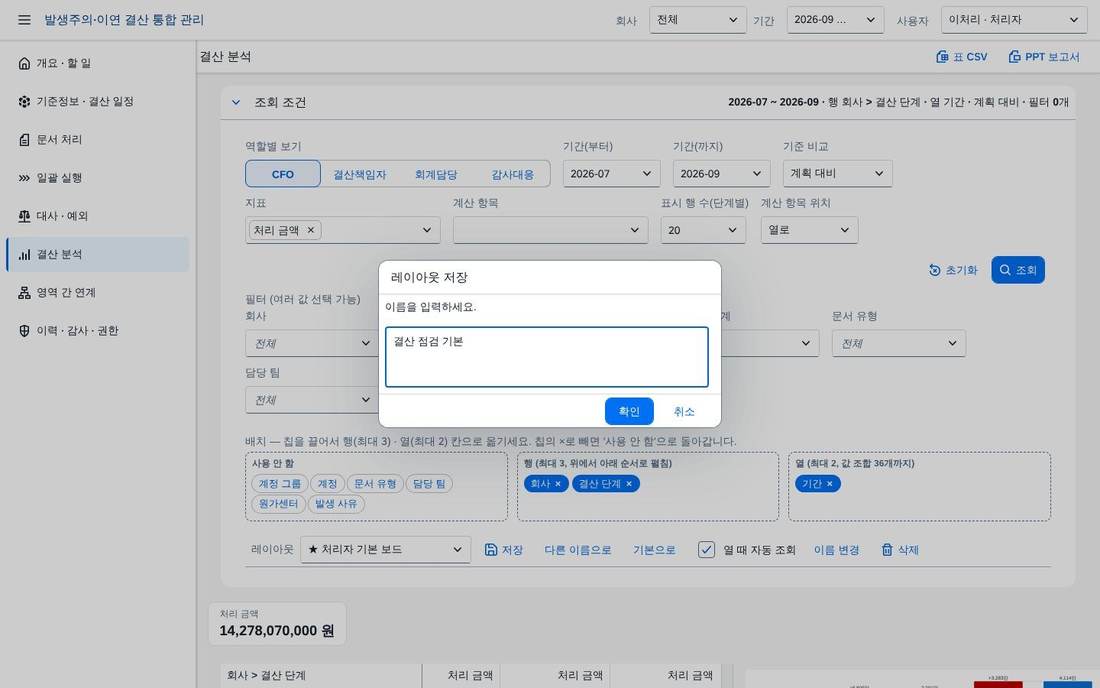Click the arrows icon beside 일괄 실행

[24, 178]
